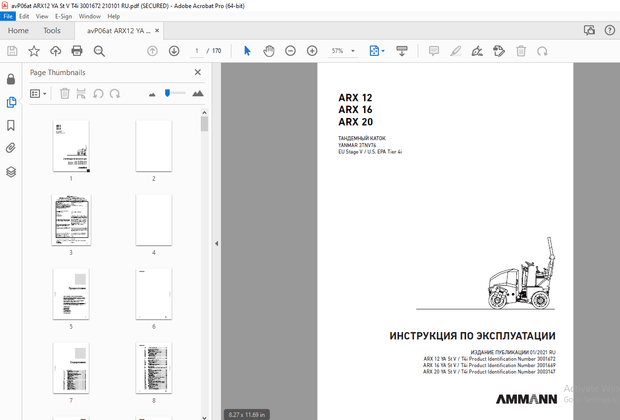Add a sticky note comment

click(x=434, y=51)
